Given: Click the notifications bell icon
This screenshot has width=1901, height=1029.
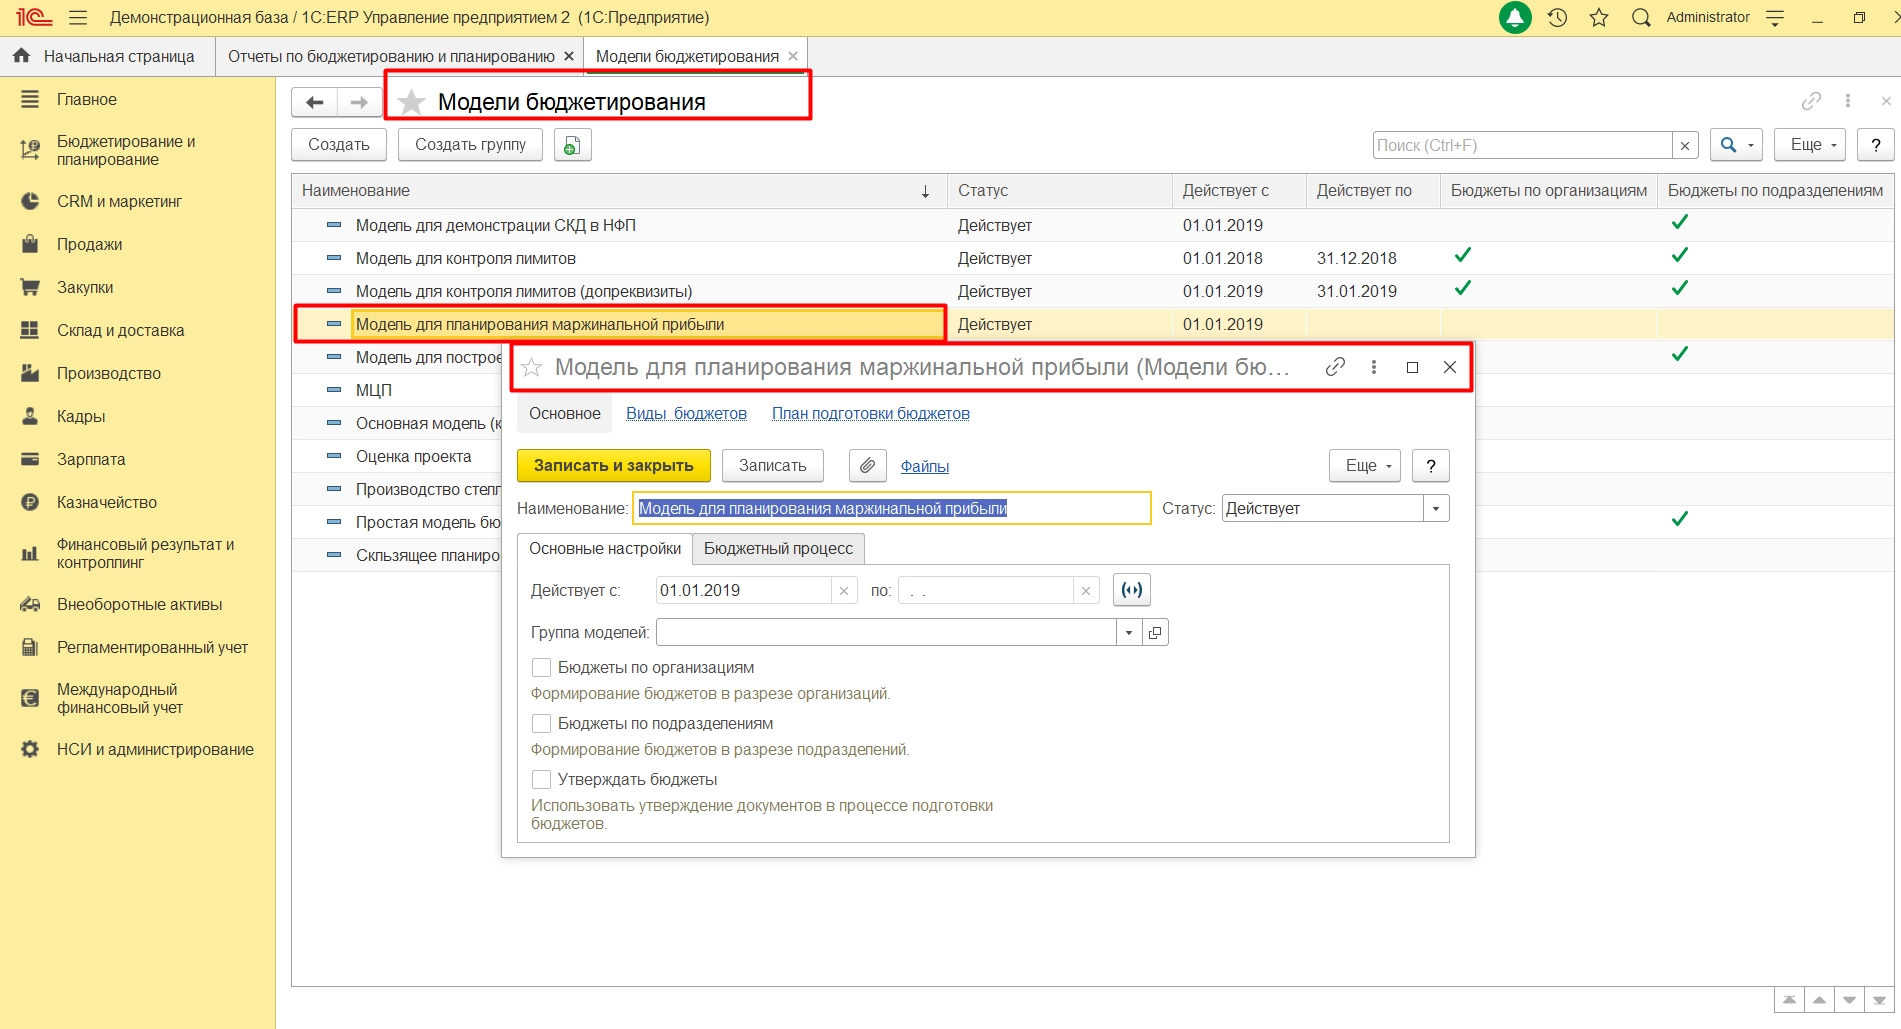Looking at the screenshot, I should pos(1515,18).
